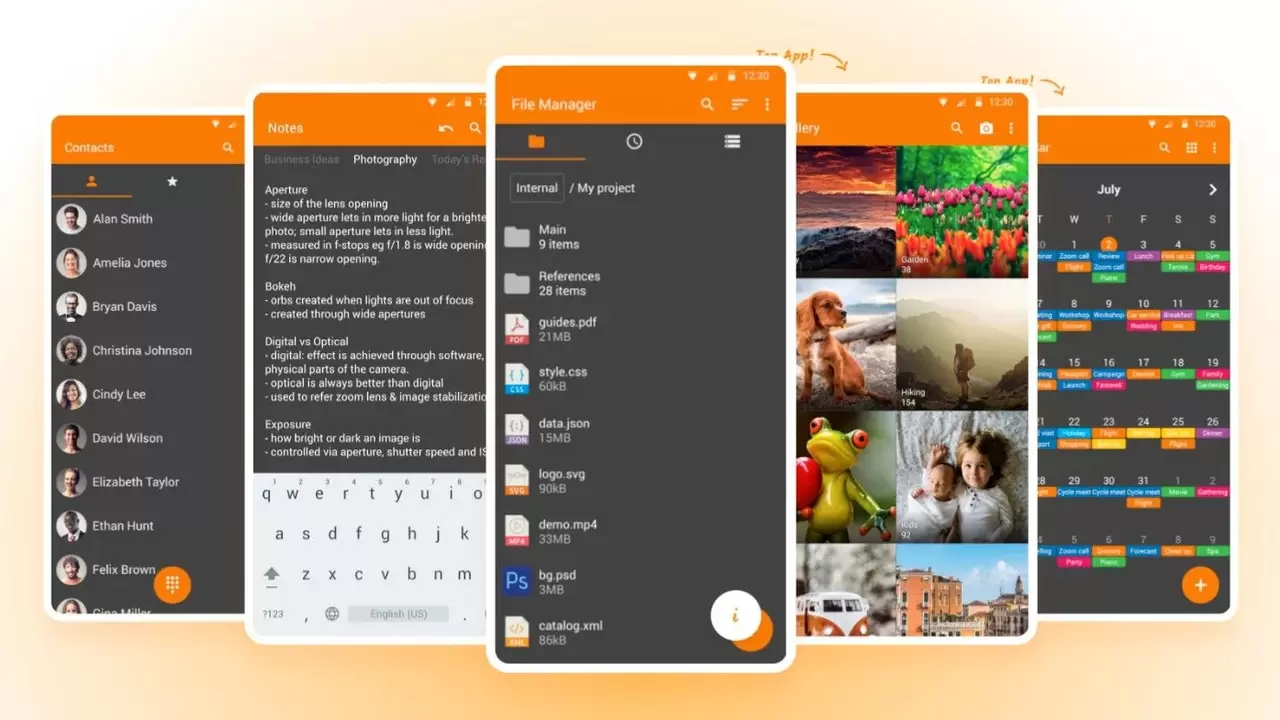Open the puppy photo thumbnail
The height and width of the screenshot is (720, 1280).
coord(846,345)
